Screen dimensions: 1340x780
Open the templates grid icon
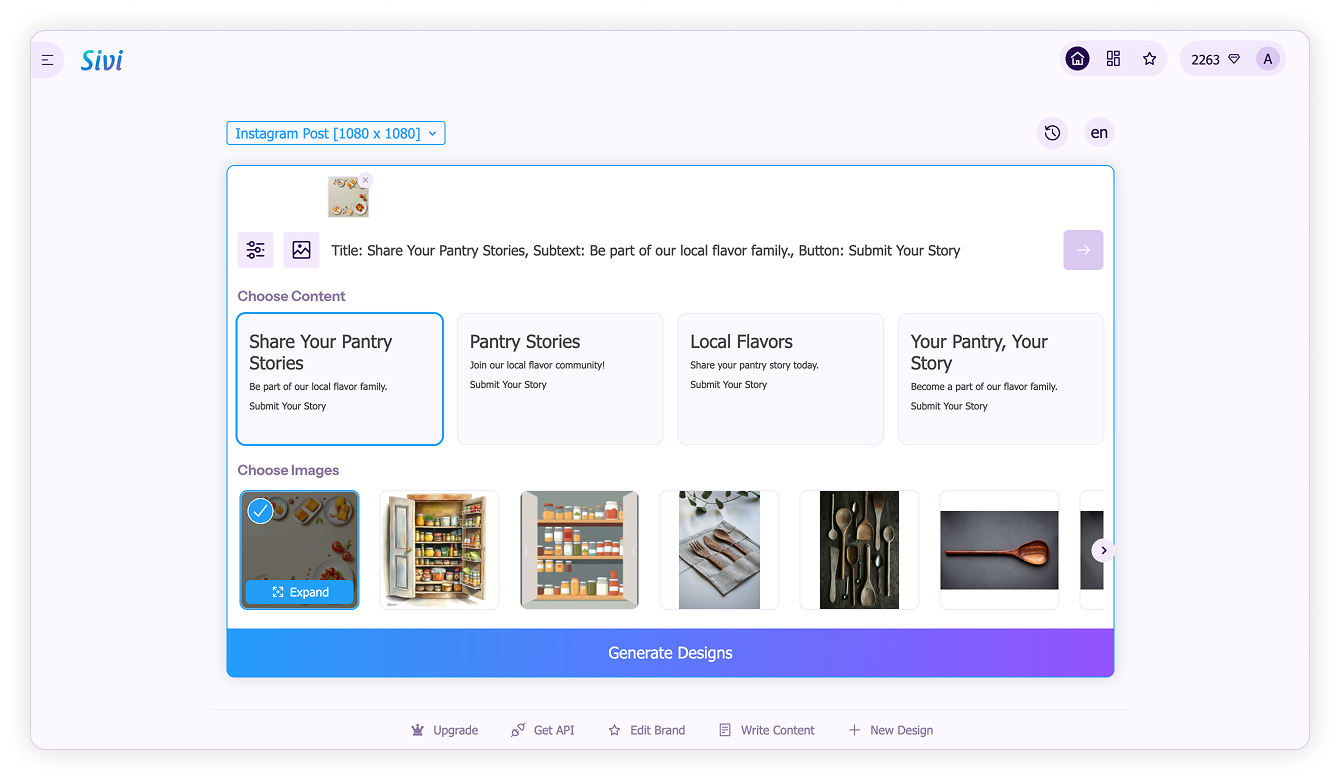click(1114, 59)
